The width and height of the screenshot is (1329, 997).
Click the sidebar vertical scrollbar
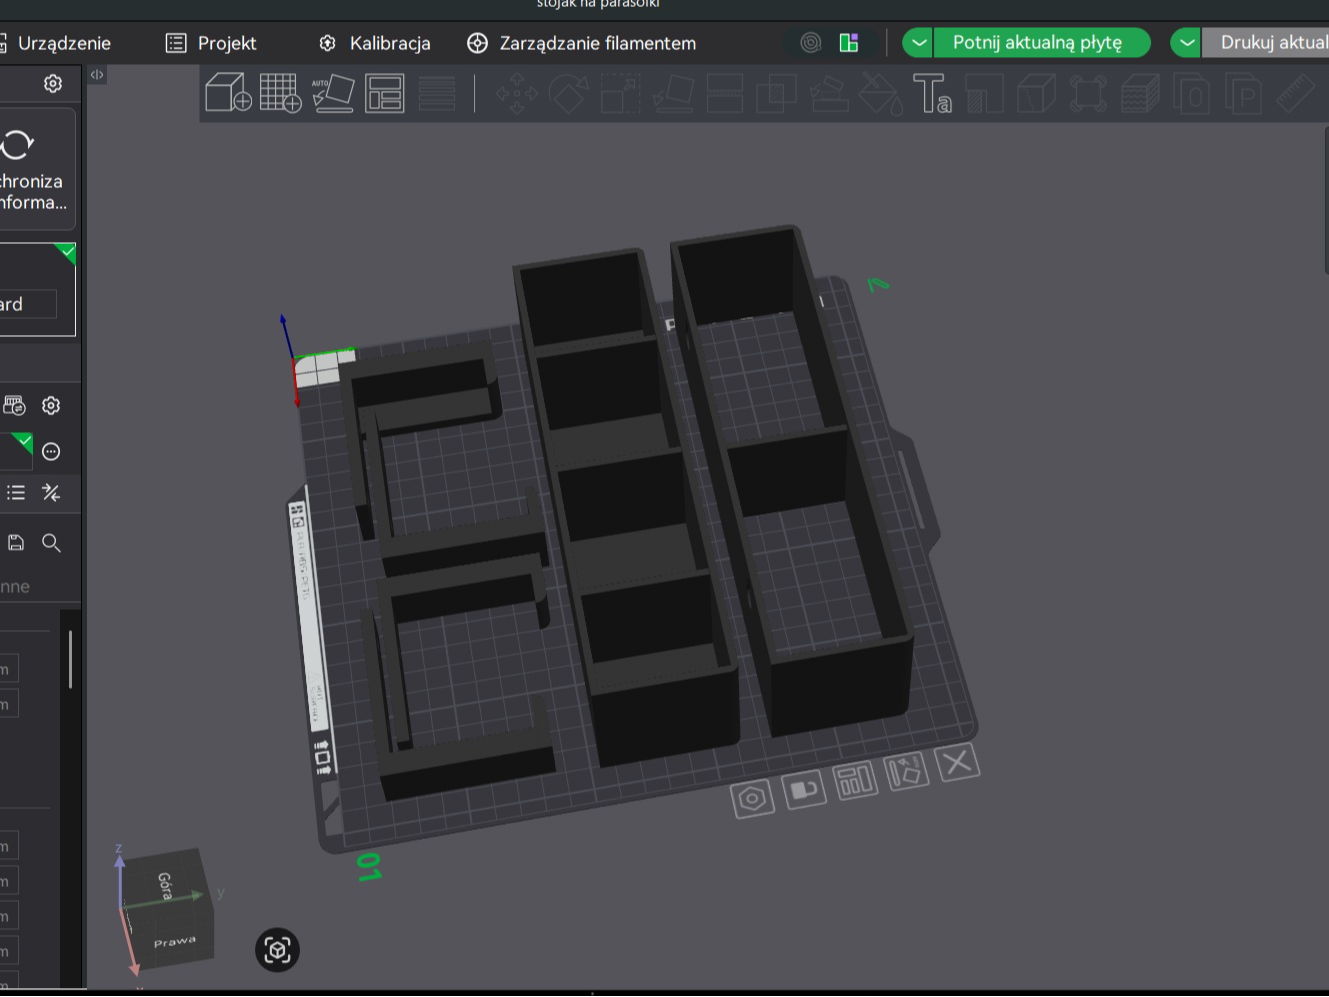point(70,659)
